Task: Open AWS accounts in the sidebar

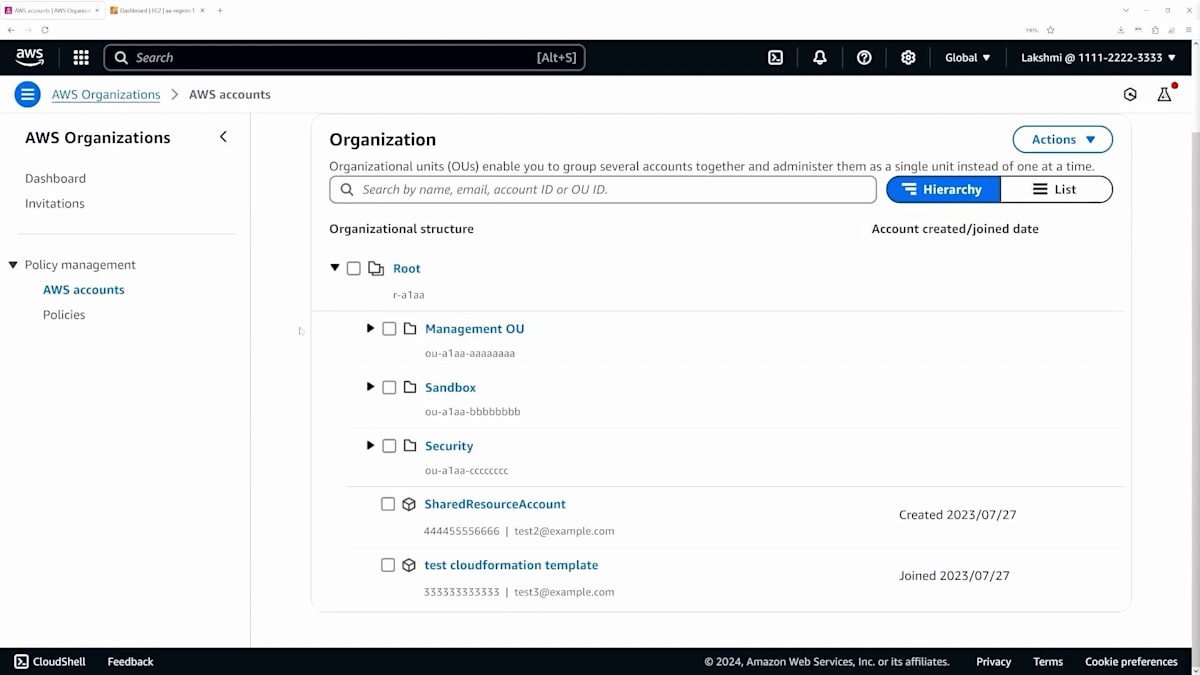Action: 84,290
